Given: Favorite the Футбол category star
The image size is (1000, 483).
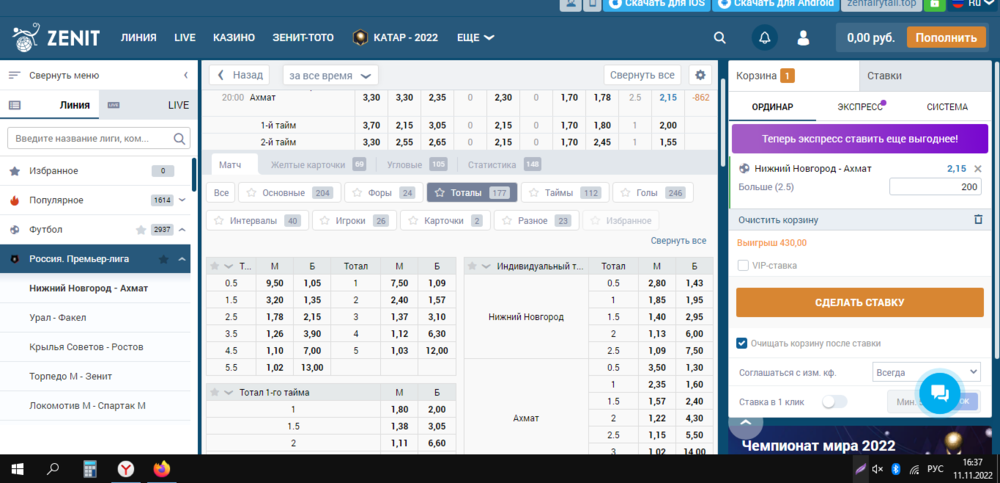Looking at the screenshot, I should point(141,229).
